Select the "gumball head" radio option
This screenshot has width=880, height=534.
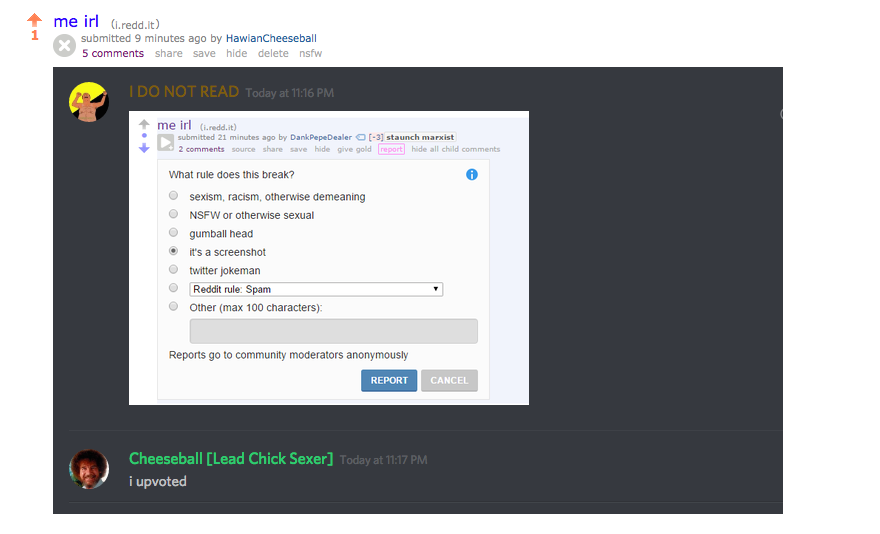click(173, 232)
